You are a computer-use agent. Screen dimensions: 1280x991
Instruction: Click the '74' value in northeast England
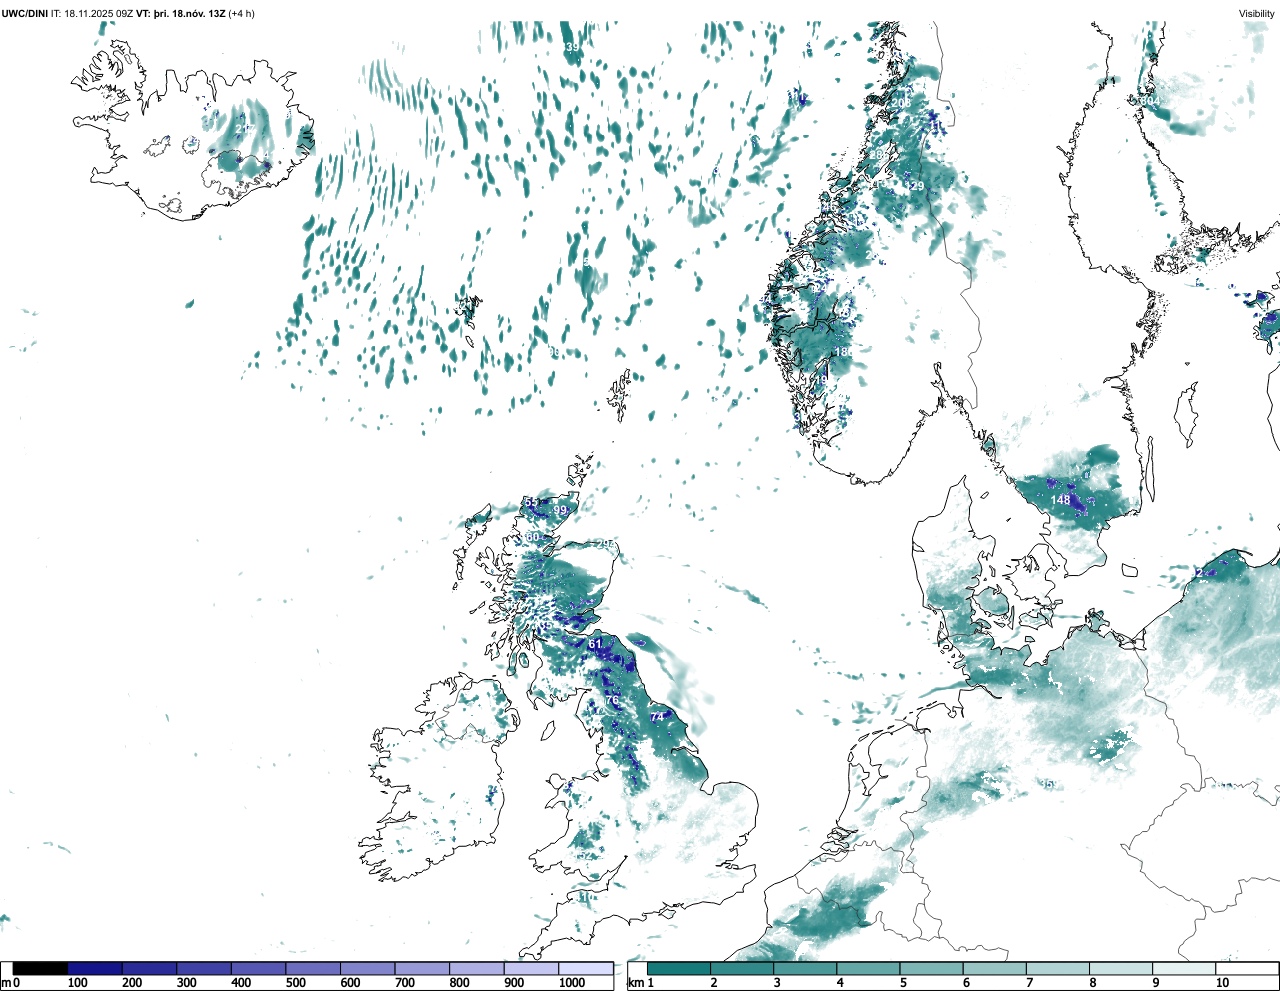[657, 717]
